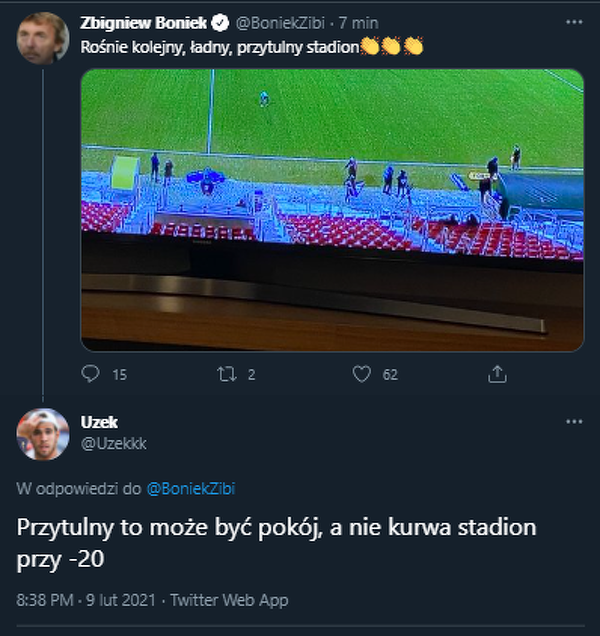This screenshot has width=600, height=636.
Task: Click the reply speech bubble icon
Action: (x=91, y=374)
